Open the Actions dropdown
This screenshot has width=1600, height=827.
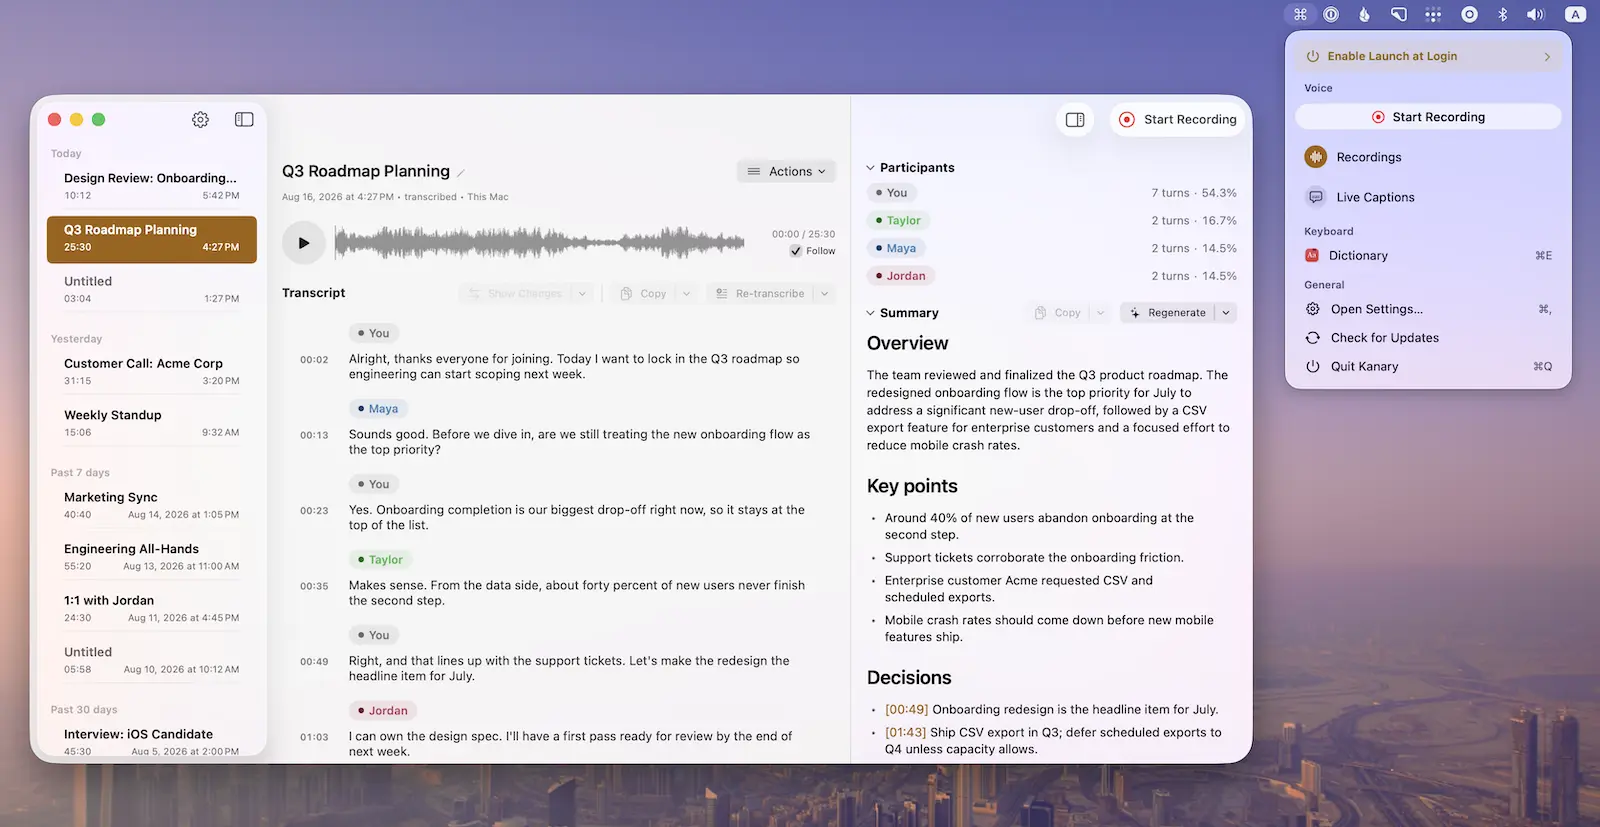point(787,171)
